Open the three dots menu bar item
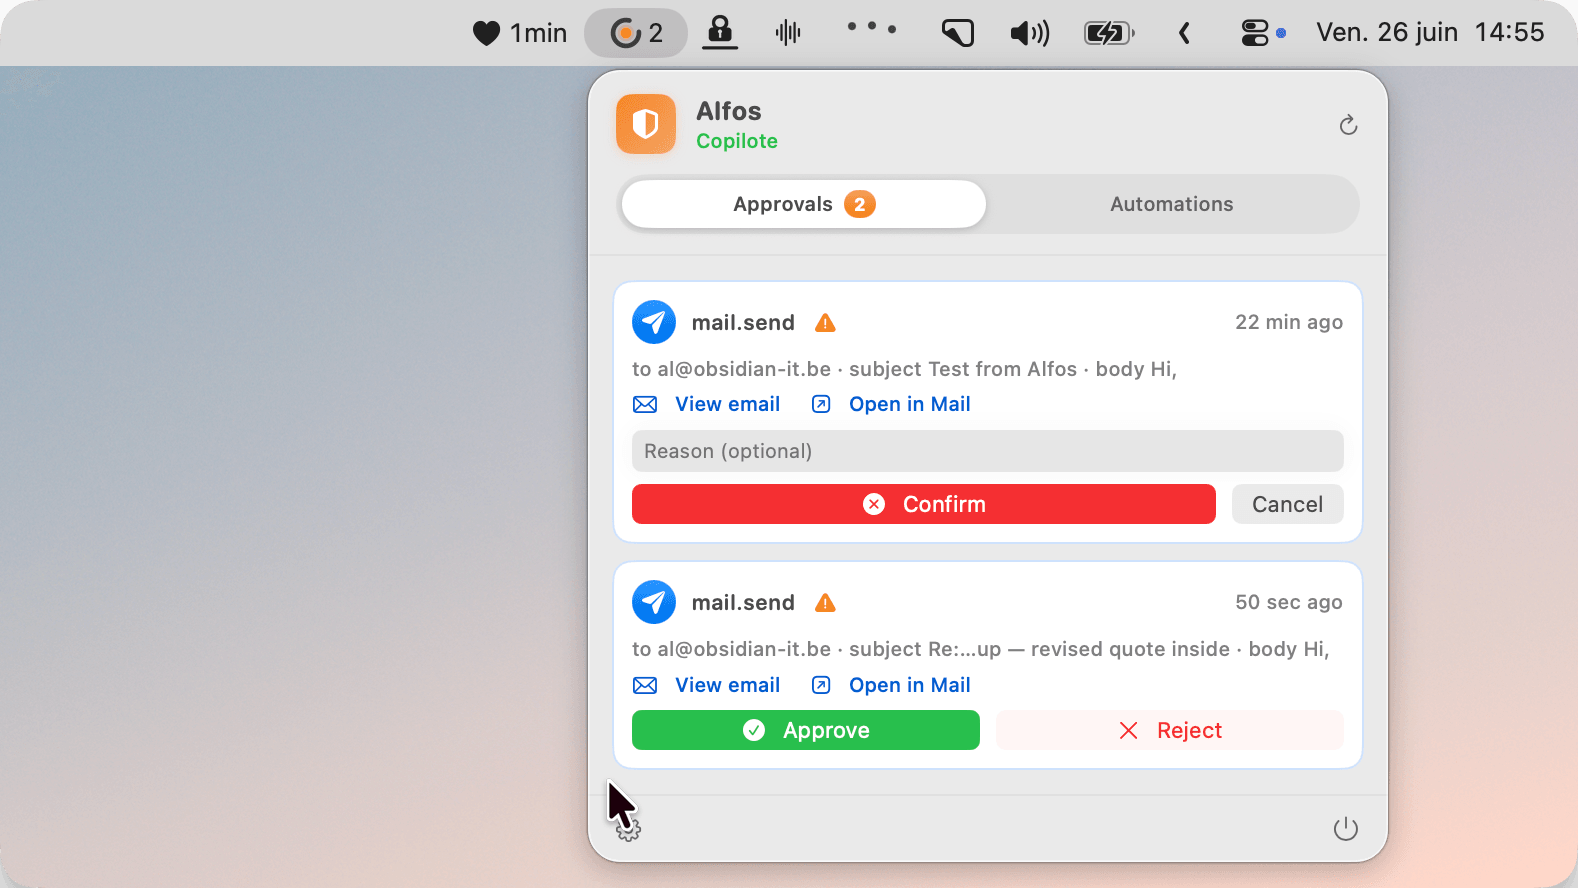The image size is (1578, 888). click(872, 29)
